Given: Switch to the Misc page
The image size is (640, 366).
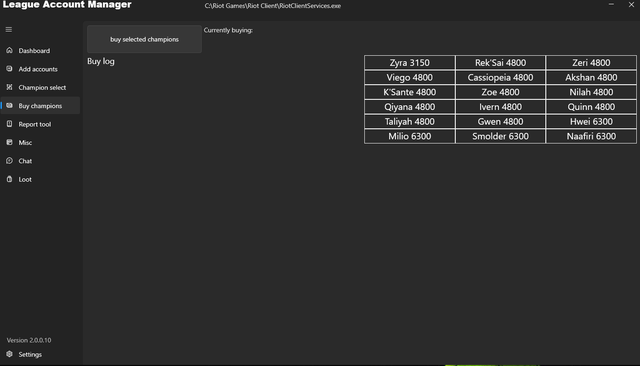Looking at the screenshot, I should coord(40,142).
